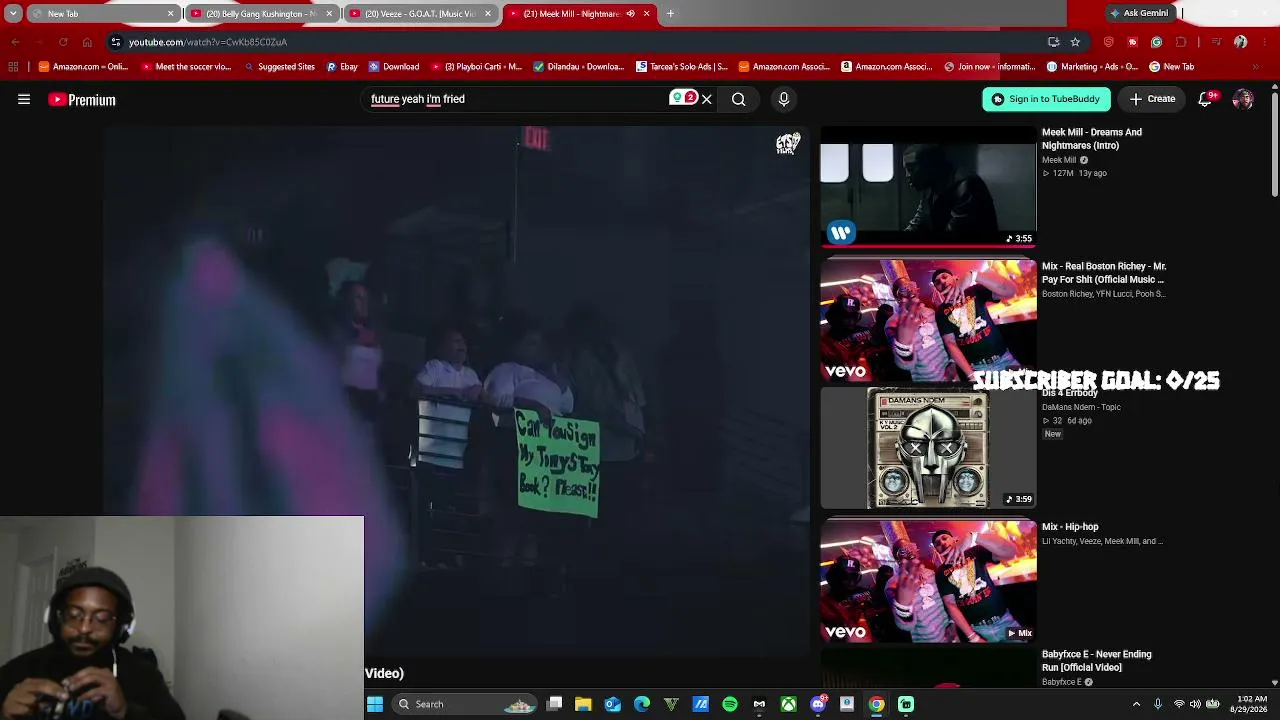Expand the tab search dropdown arrow
Screen dimensions: 1280x720
click(x=13, y=14)
